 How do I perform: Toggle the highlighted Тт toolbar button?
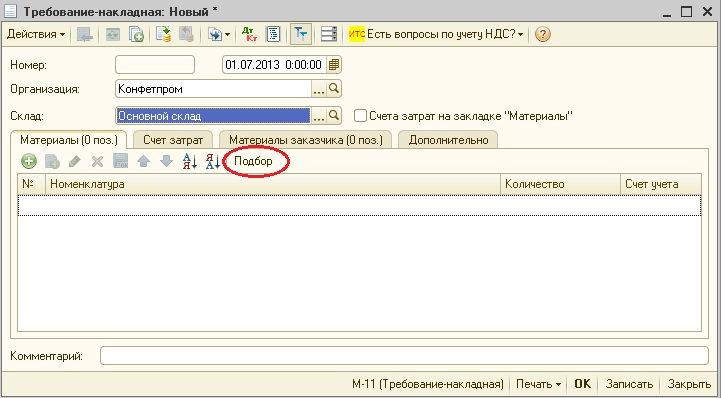[301, 34]
